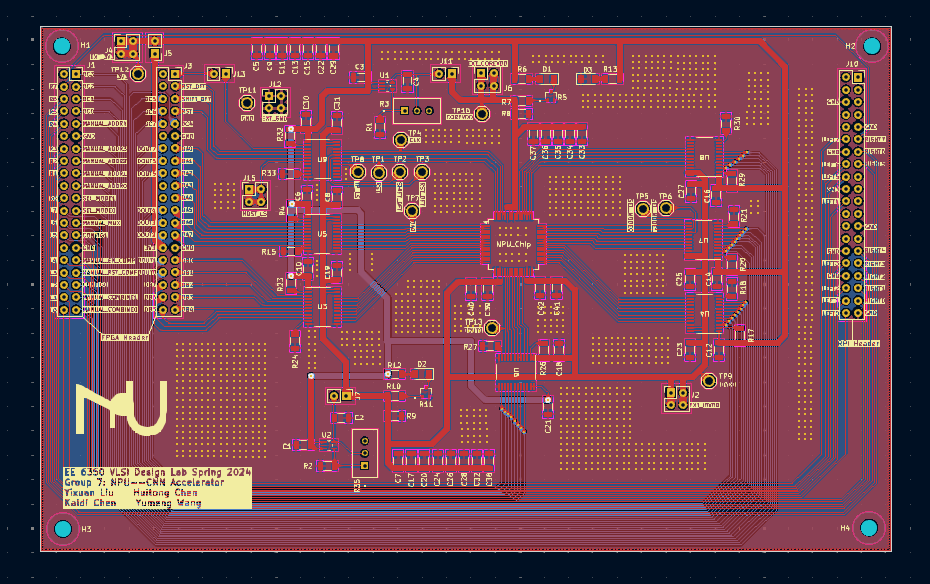The image size is (930, 584).
Task: Select test point TP9
Action: click(709, 380)
